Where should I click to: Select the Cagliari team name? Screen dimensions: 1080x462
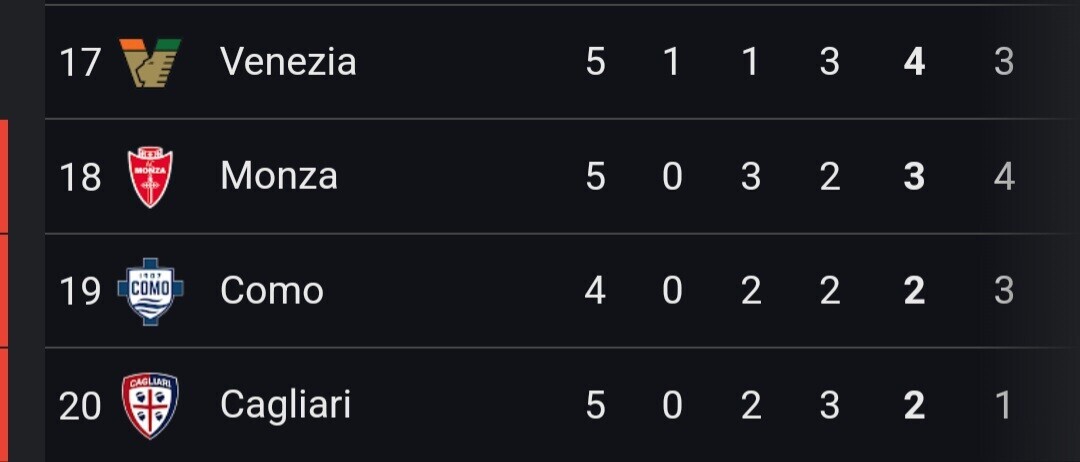coord(286,405)
